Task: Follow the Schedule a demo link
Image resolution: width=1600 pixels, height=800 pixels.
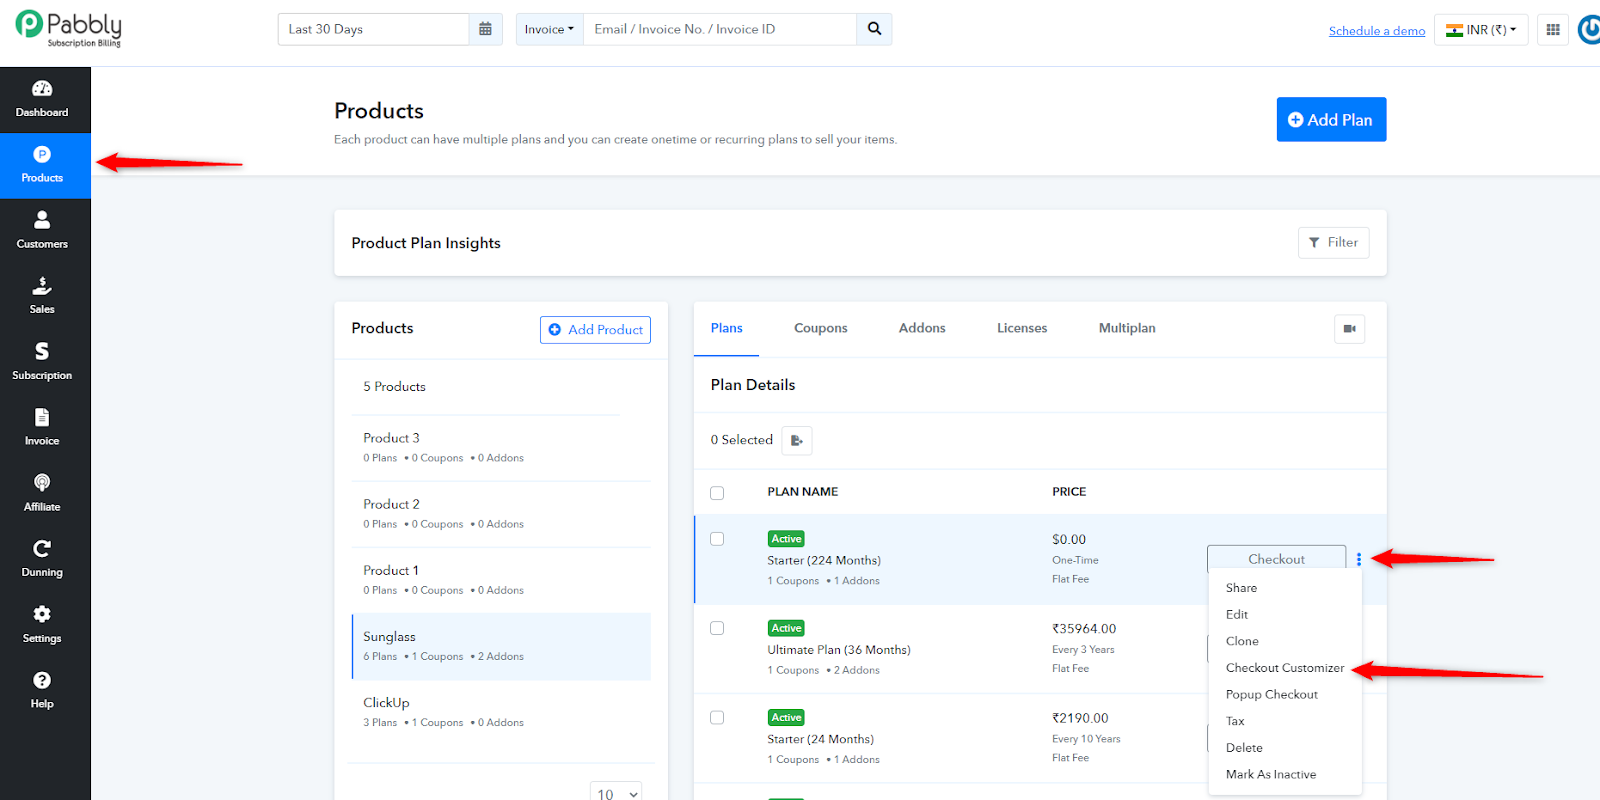Action: point(1377,31)
